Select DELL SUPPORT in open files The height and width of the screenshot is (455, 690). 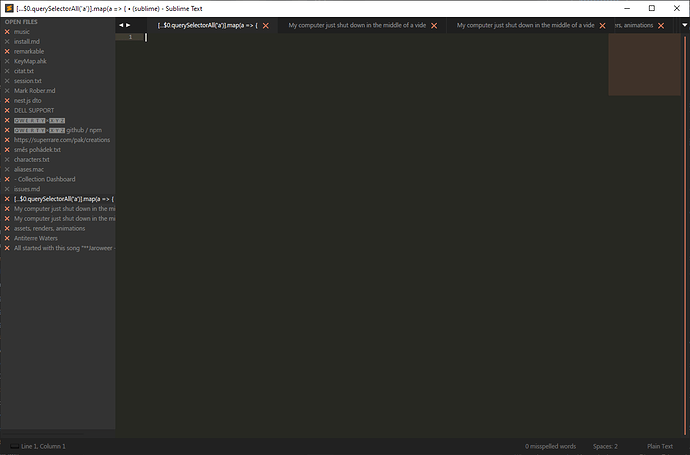click(x=34, y=110)
